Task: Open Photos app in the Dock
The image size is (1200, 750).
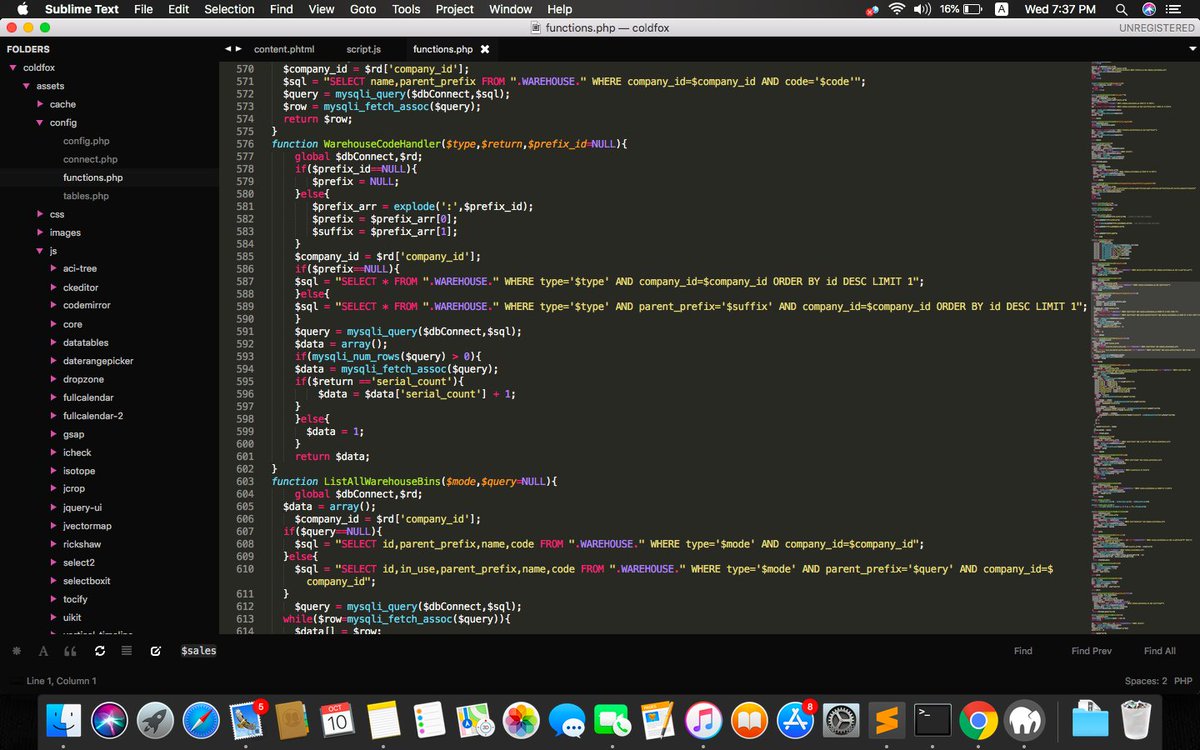Action: pos(521,719)
